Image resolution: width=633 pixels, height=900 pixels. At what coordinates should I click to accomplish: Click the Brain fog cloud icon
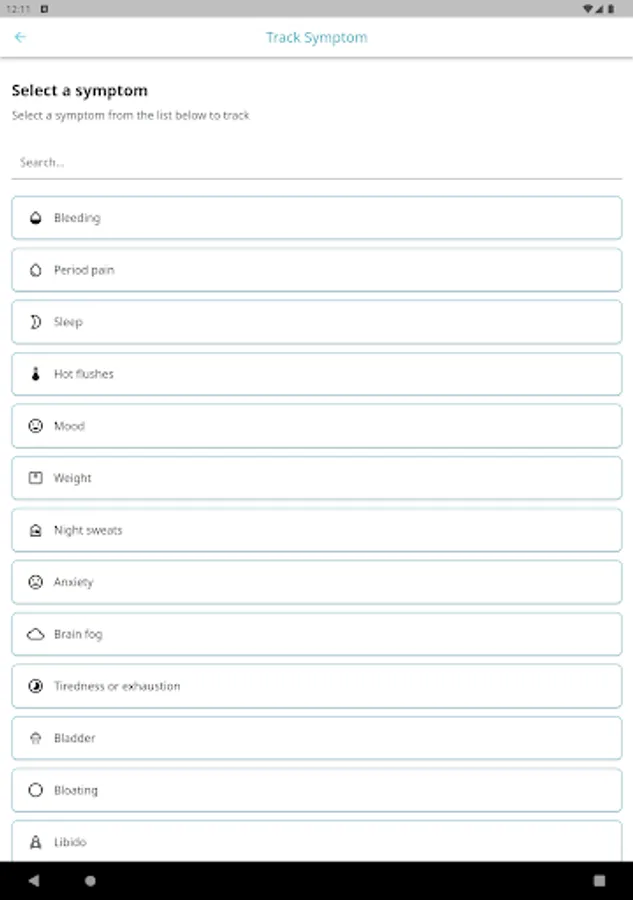(x=36, y=634)
